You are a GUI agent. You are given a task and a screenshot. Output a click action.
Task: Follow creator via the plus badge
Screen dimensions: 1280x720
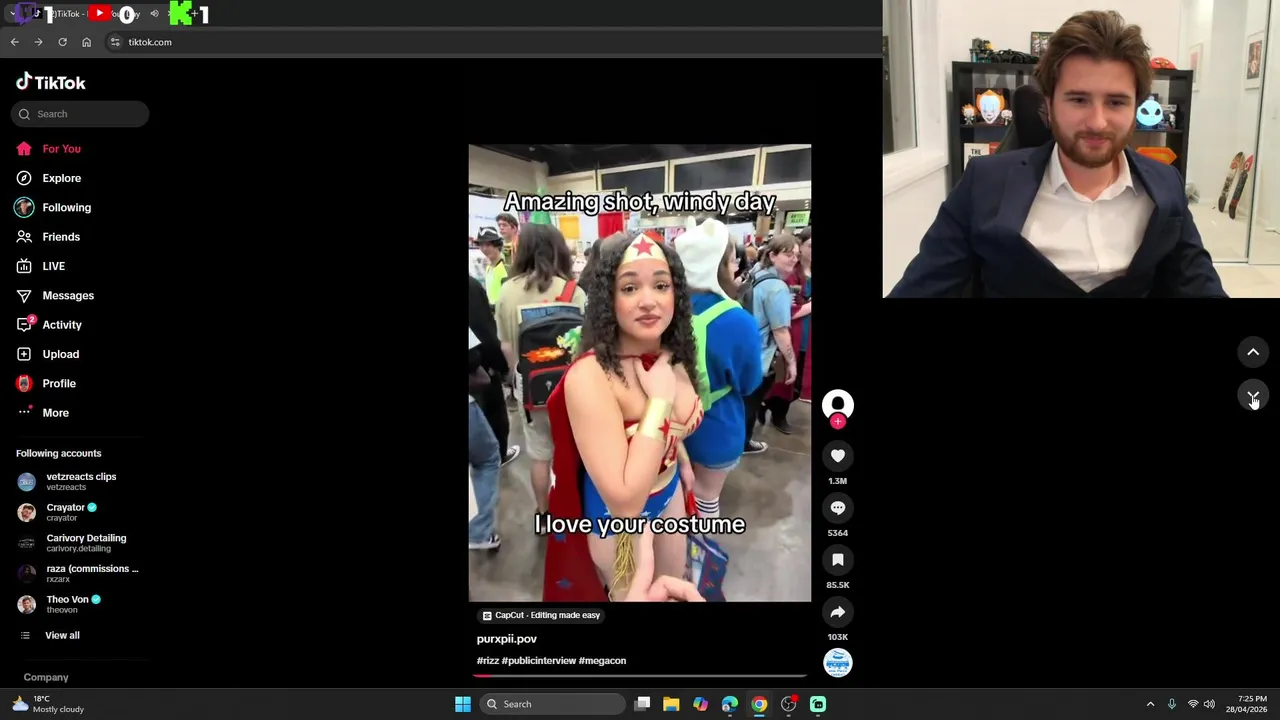838,422
